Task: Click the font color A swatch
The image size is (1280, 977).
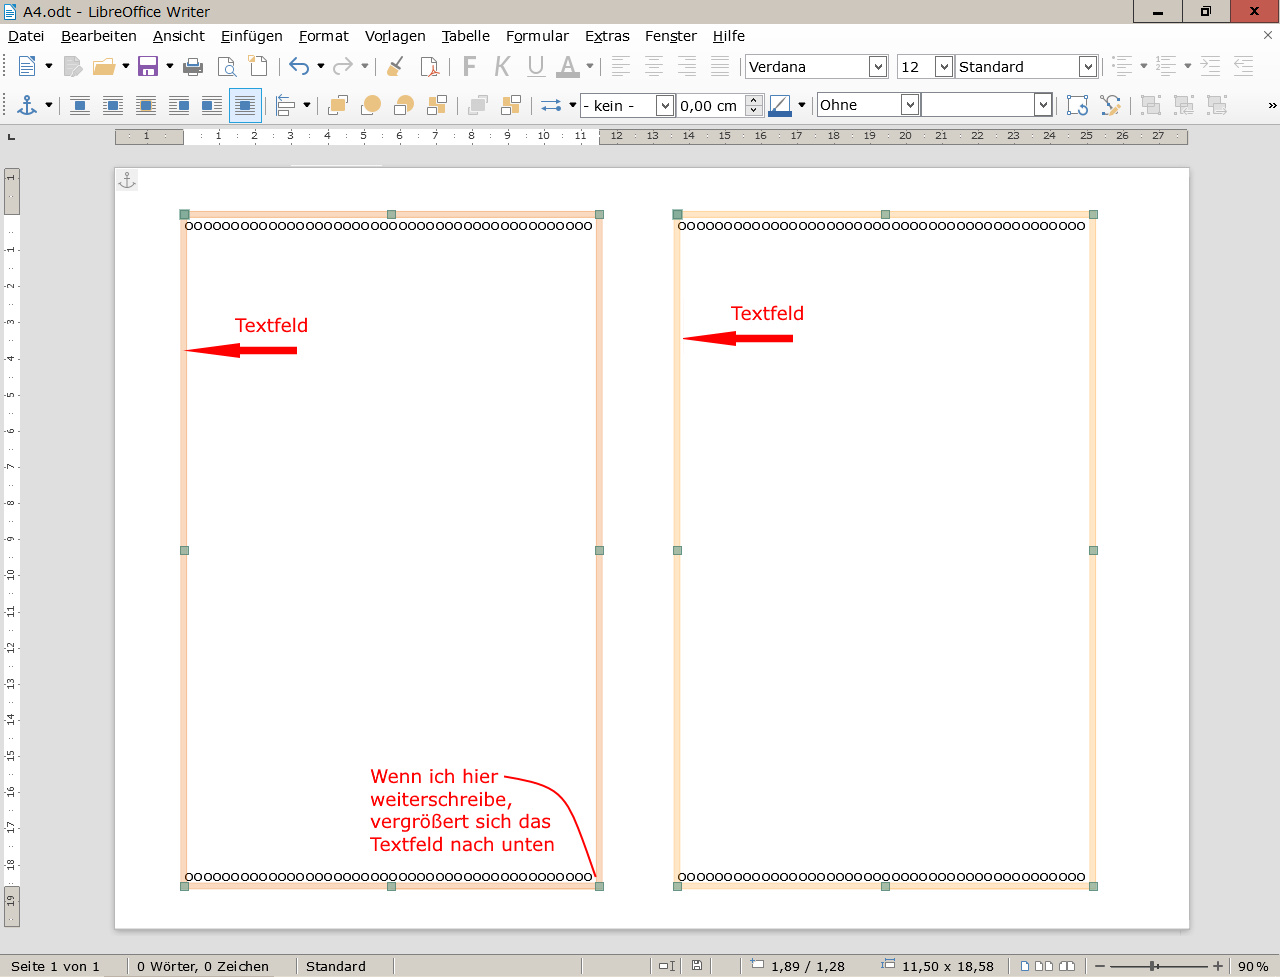Action: (568, 66)
